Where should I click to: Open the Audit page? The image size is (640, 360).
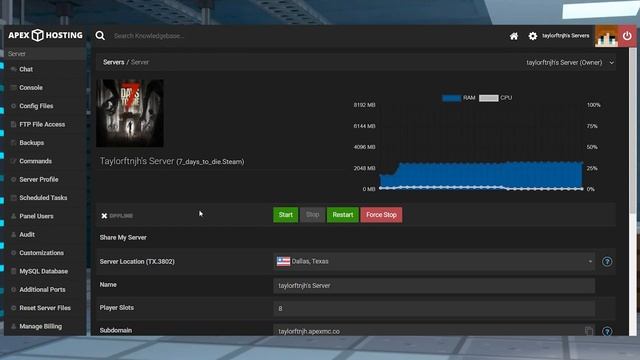(x=27, y=235)
